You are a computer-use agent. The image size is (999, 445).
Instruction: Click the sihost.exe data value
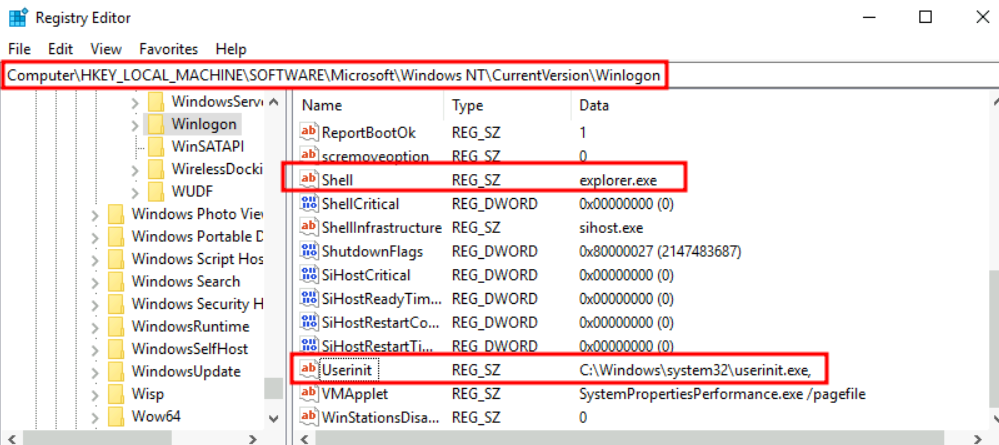coord(611,228)
